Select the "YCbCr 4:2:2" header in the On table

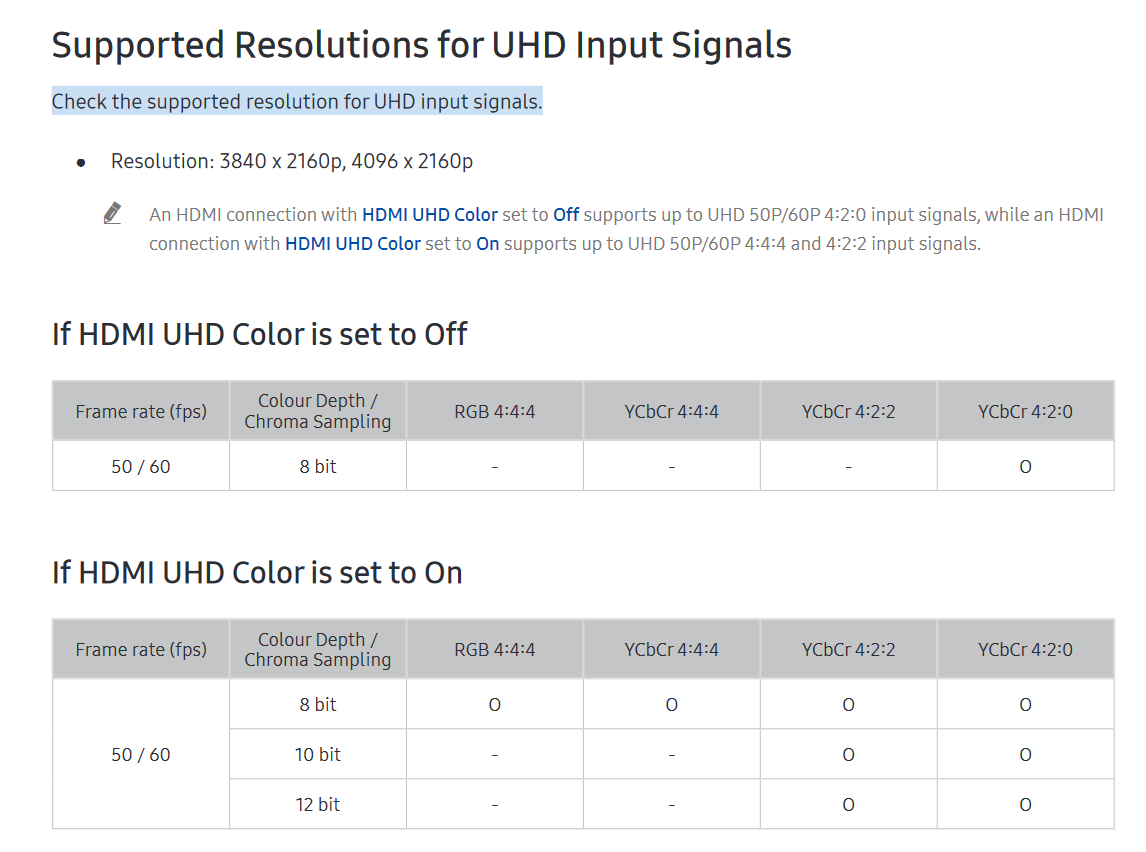(x=848, y=649)
